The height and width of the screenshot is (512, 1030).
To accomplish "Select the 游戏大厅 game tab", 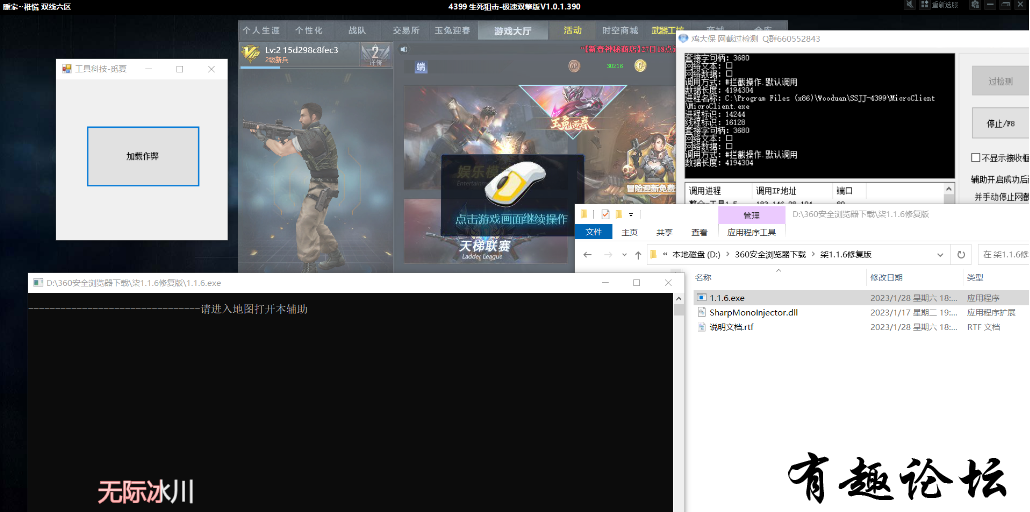I will pos(512,30).
